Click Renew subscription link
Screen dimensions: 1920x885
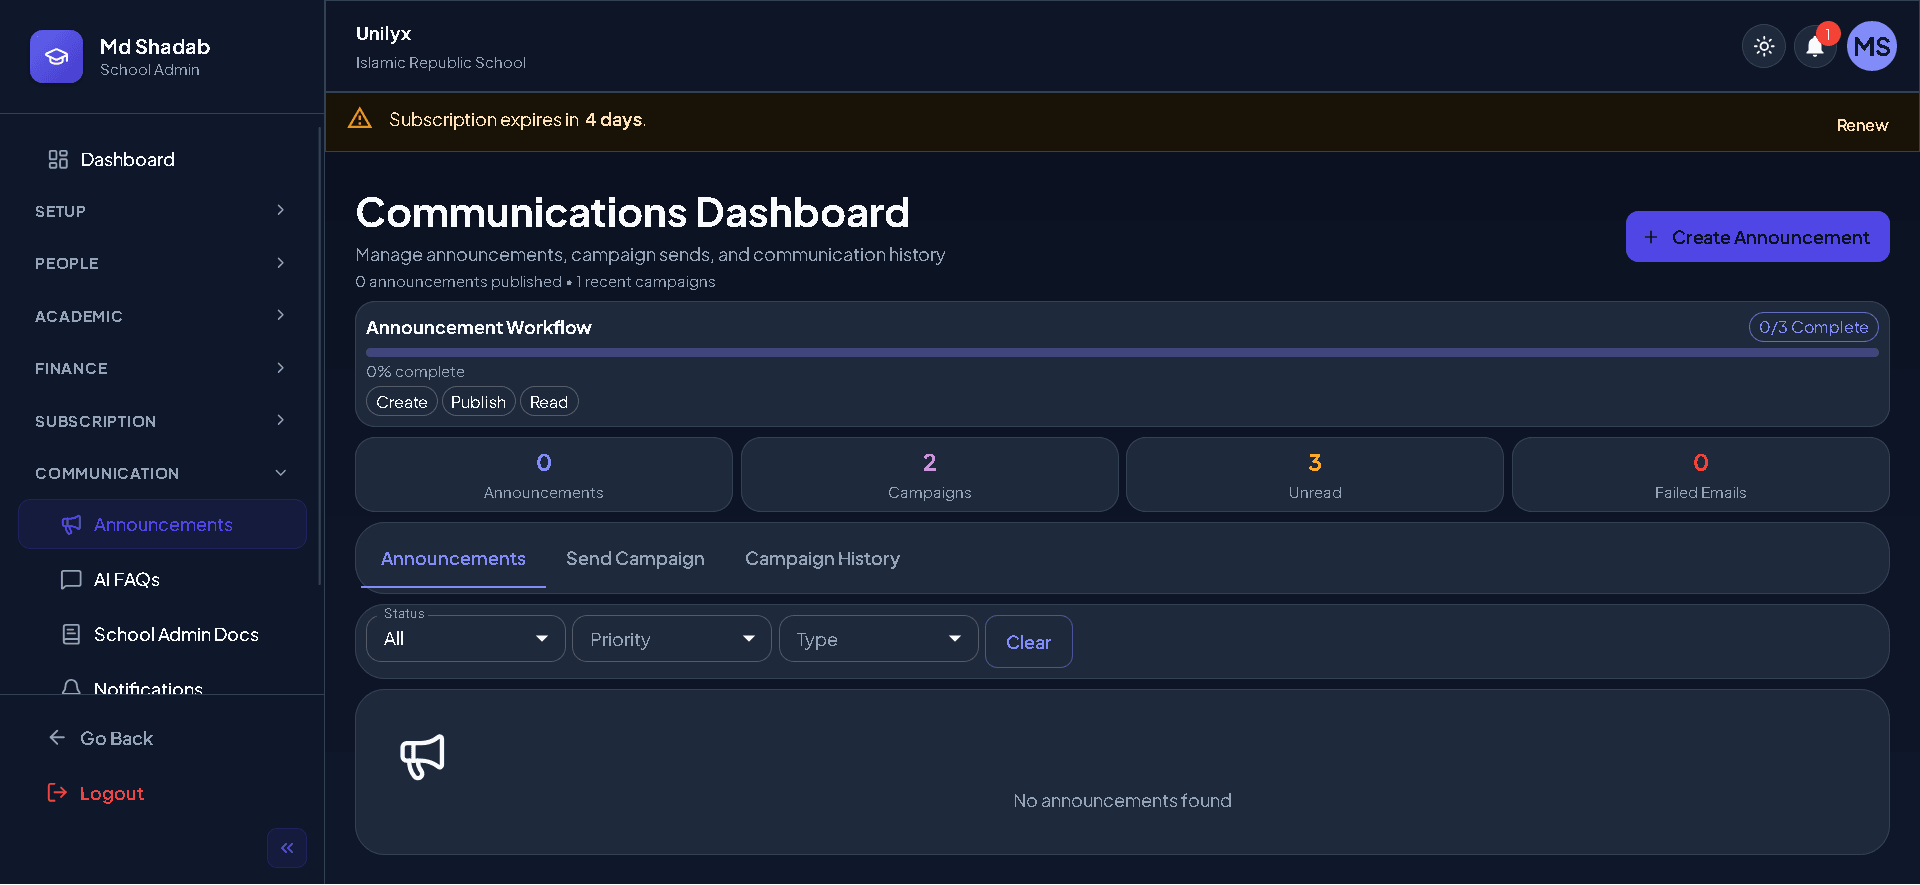(1862, 125)
